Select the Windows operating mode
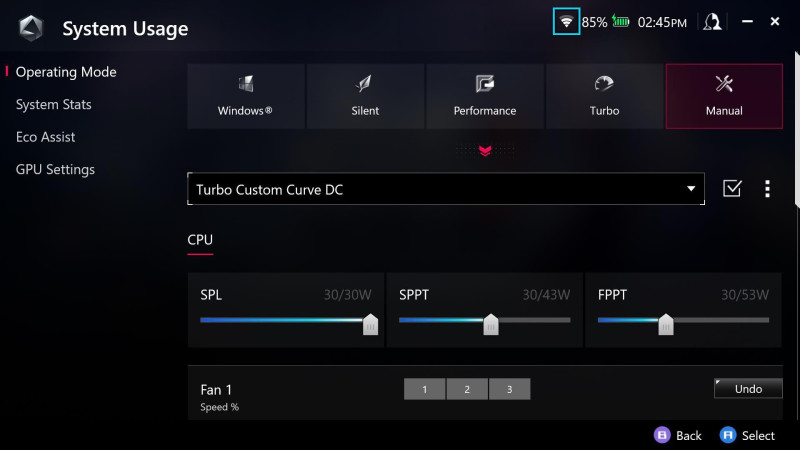The height and width of the screenshot is (450, 800). tap(245, 96)
